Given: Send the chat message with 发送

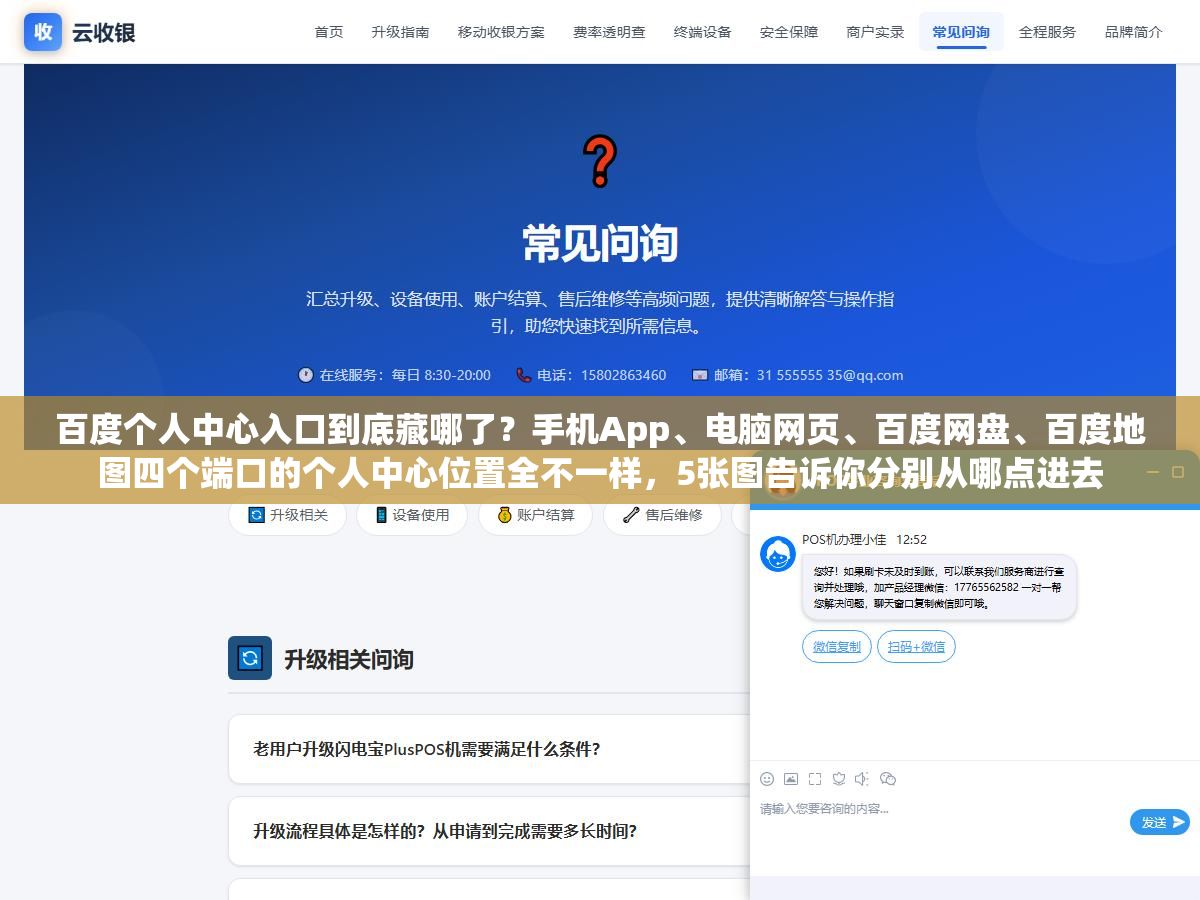Looking at the screenshot, I should tap(1160, 822).
